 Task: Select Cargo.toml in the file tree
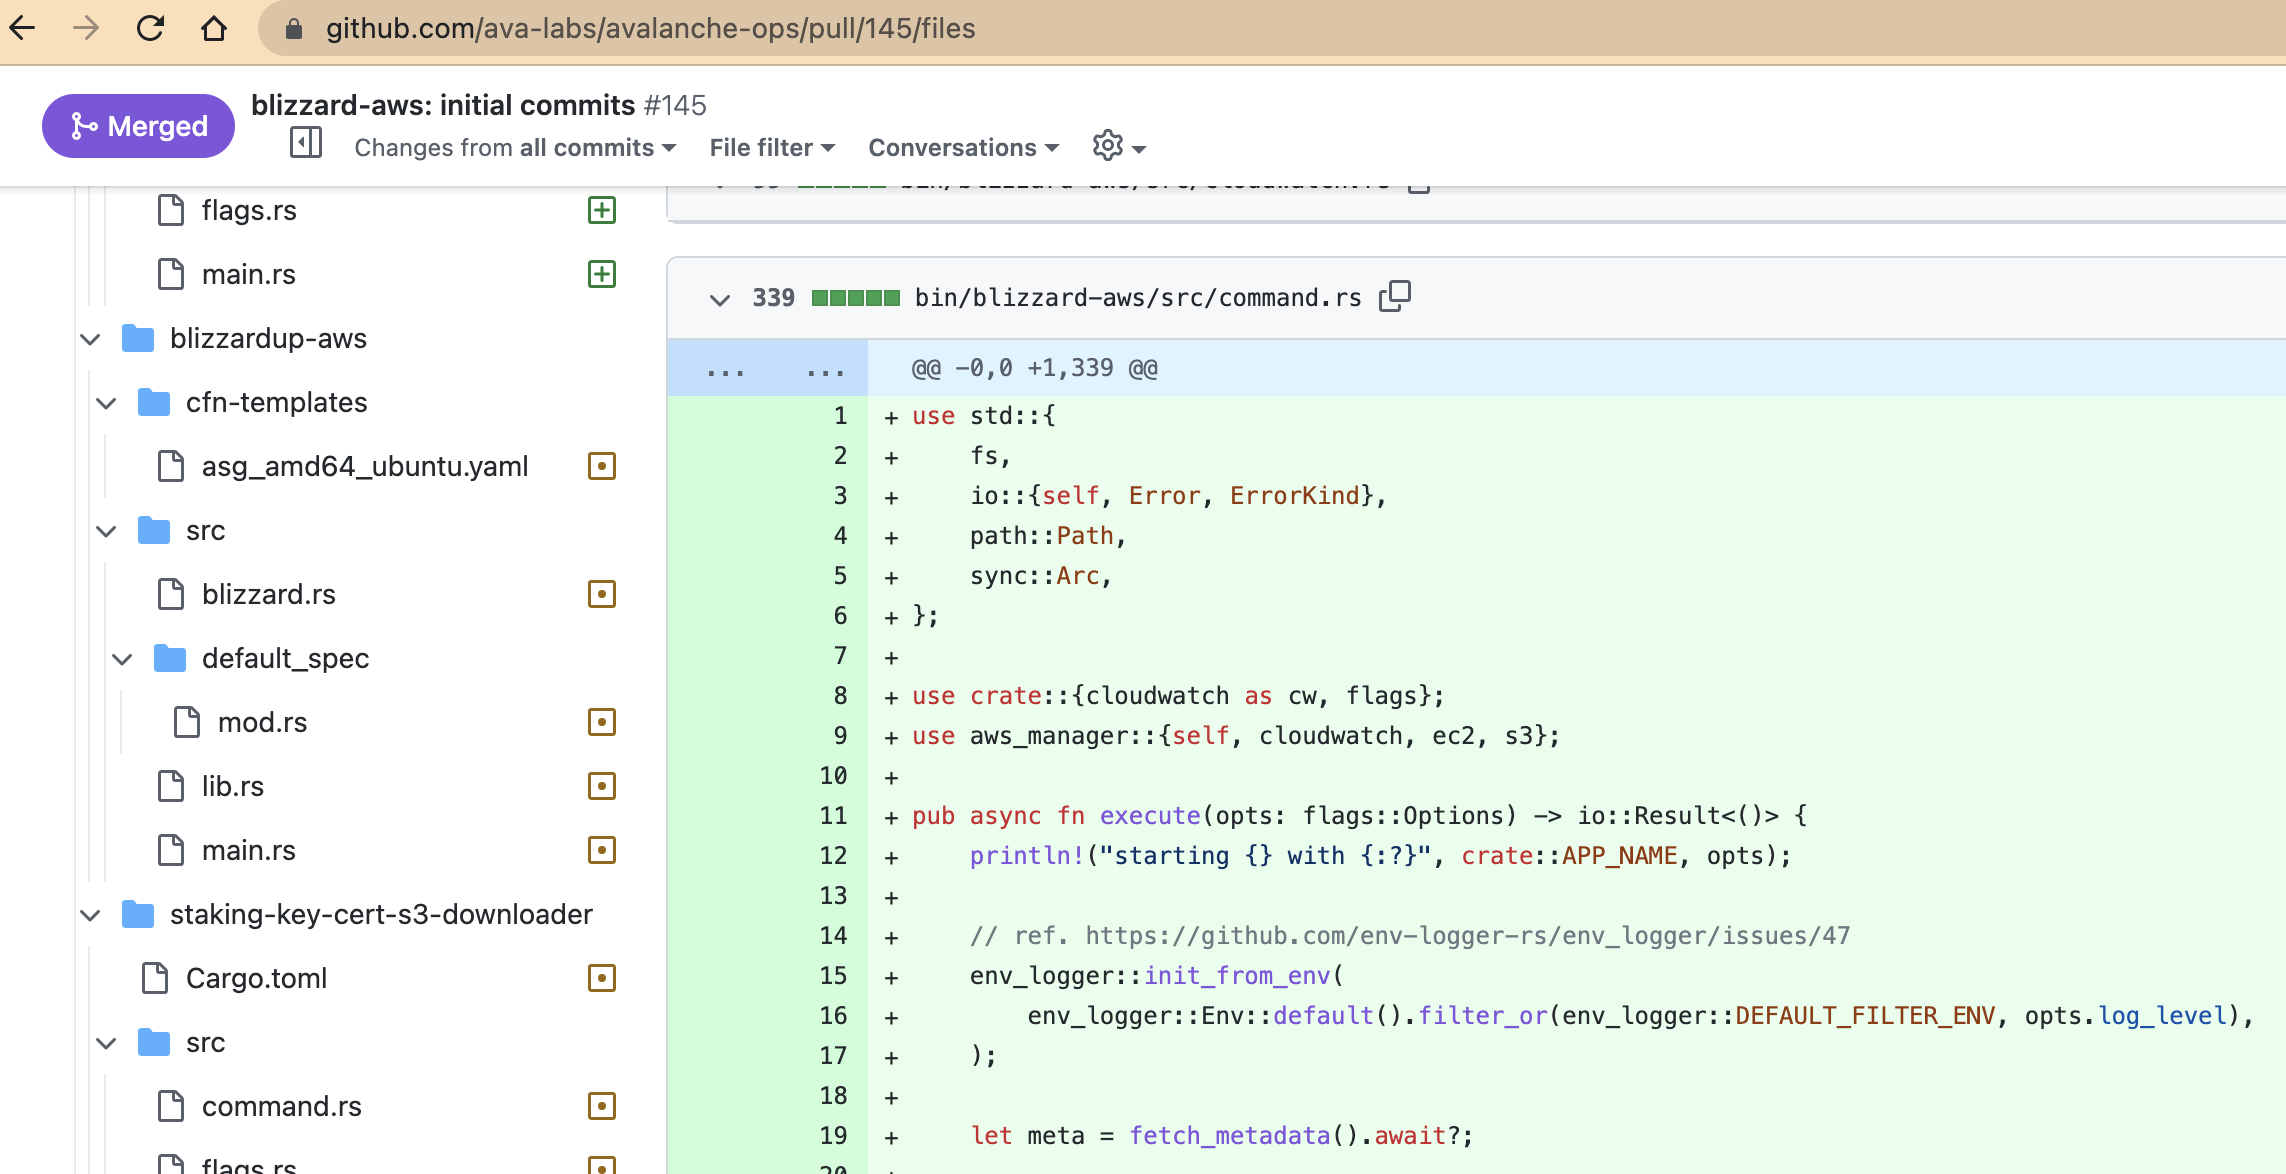click(256, 978)
